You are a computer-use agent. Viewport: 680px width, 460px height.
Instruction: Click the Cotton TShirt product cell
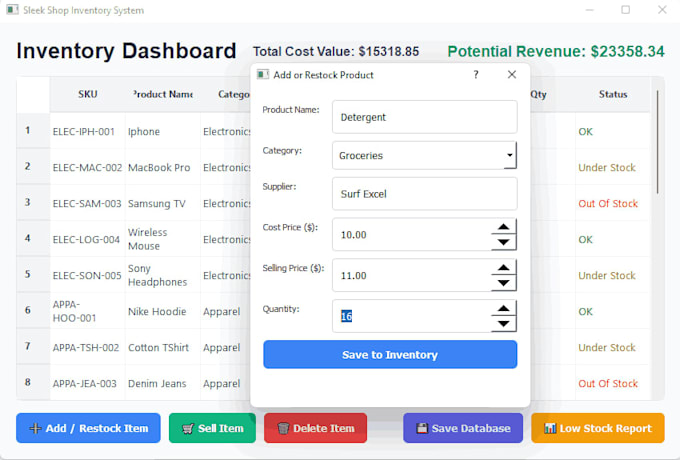click(163, 347)
